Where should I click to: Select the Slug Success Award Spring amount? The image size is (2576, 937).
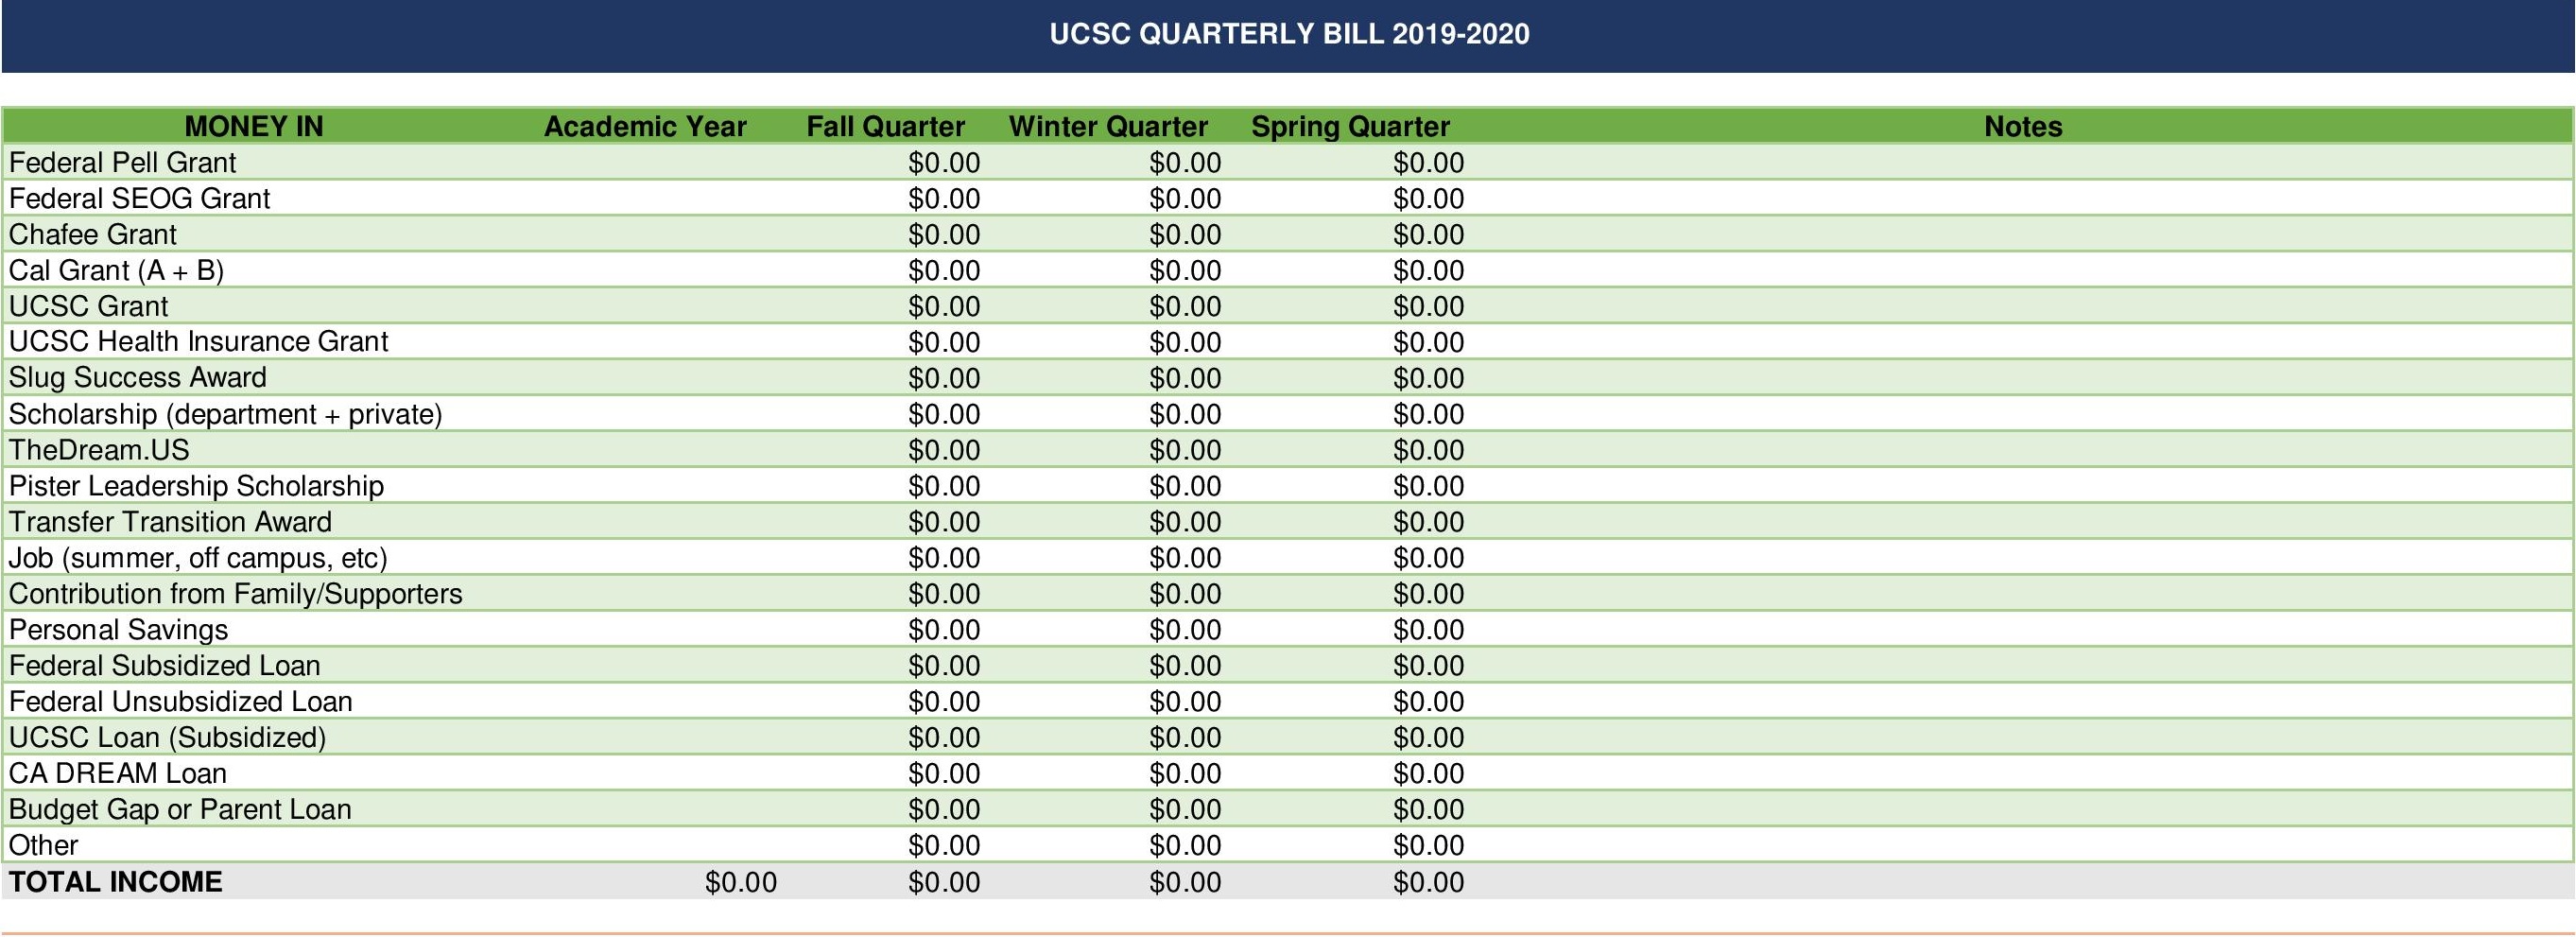(x=1428, y=379)
